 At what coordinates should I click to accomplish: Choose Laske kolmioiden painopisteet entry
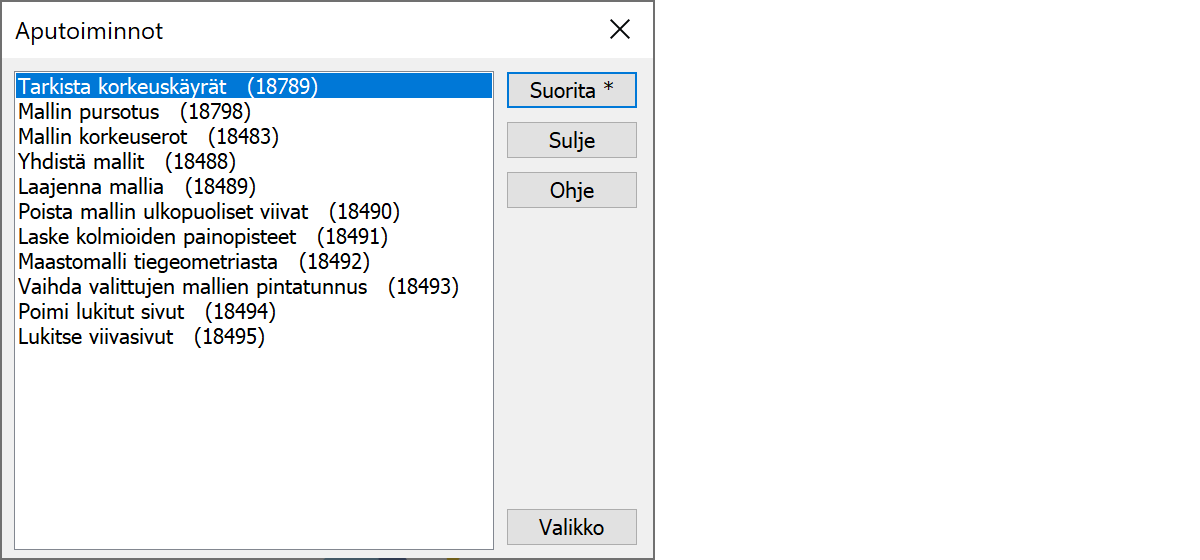coord(203,237)
